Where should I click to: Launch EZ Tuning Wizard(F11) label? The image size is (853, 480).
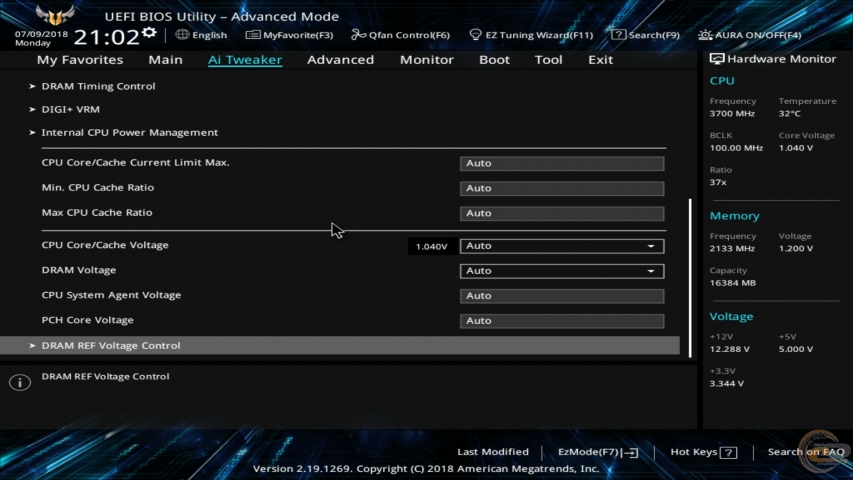(x=539, y=35)
